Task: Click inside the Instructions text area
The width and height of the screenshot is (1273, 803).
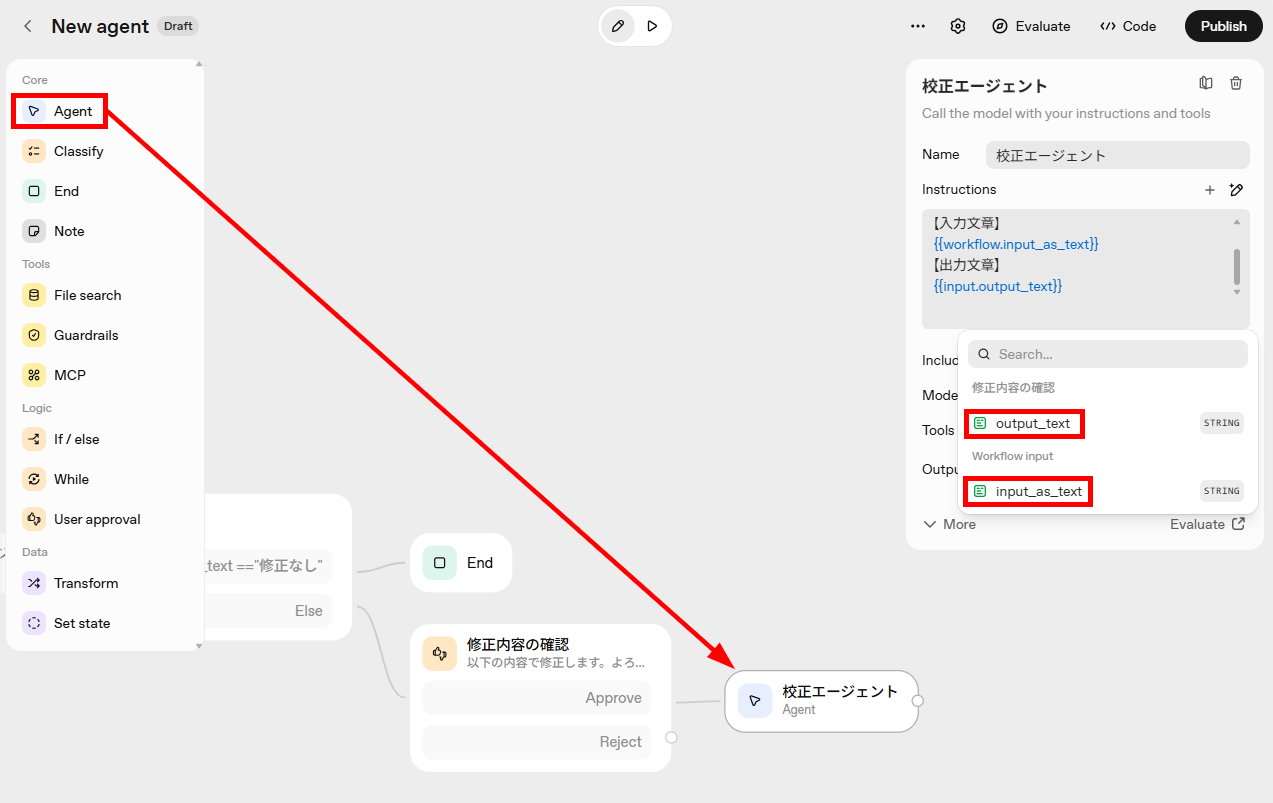Action: [1086, 269]
